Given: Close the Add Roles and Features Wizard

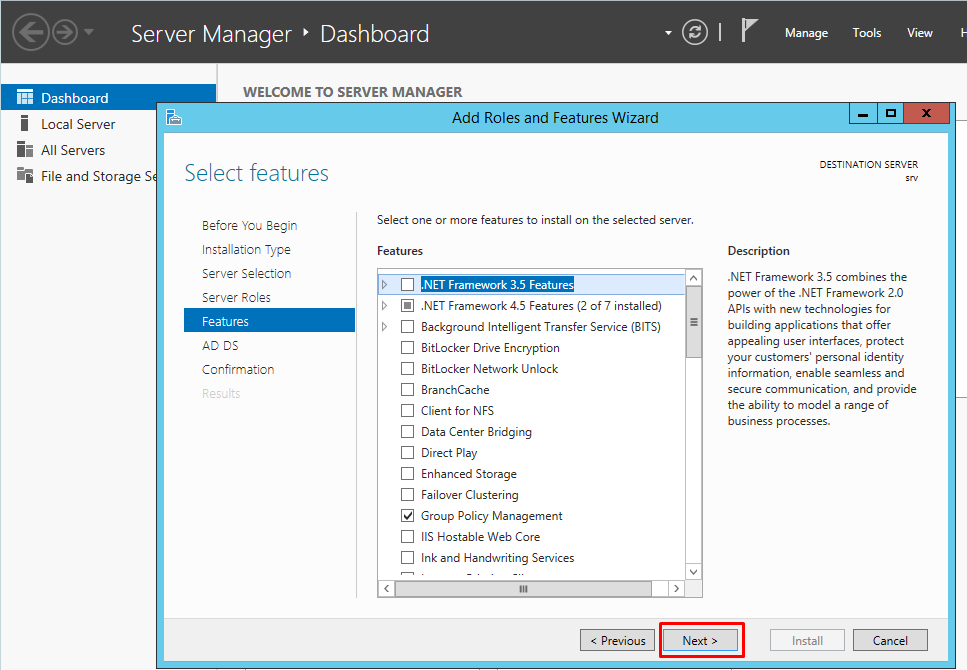Looking at the screenshot, I should pos(926,114).
